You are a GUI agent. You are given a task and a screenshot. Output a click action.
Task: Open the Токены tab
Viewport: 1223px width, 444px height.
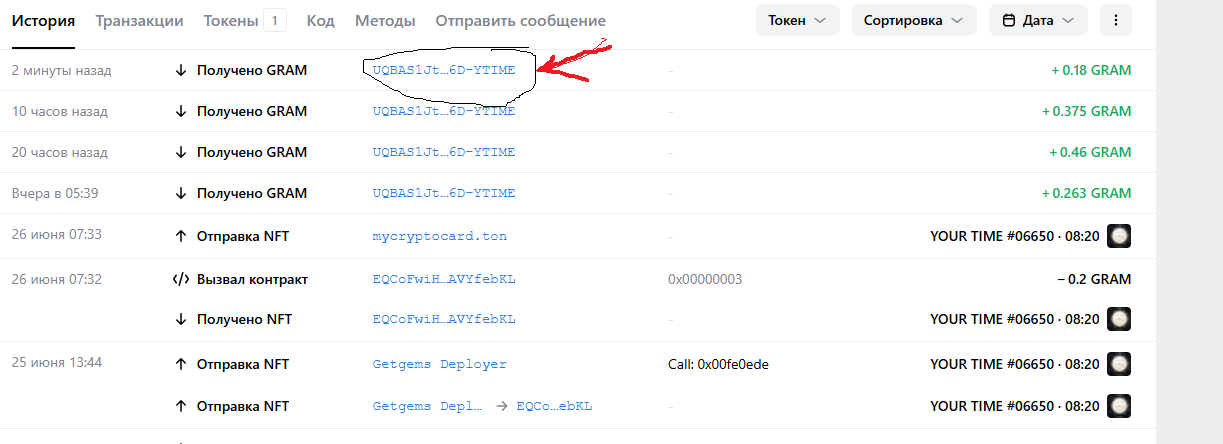click(x=244, y=20)
